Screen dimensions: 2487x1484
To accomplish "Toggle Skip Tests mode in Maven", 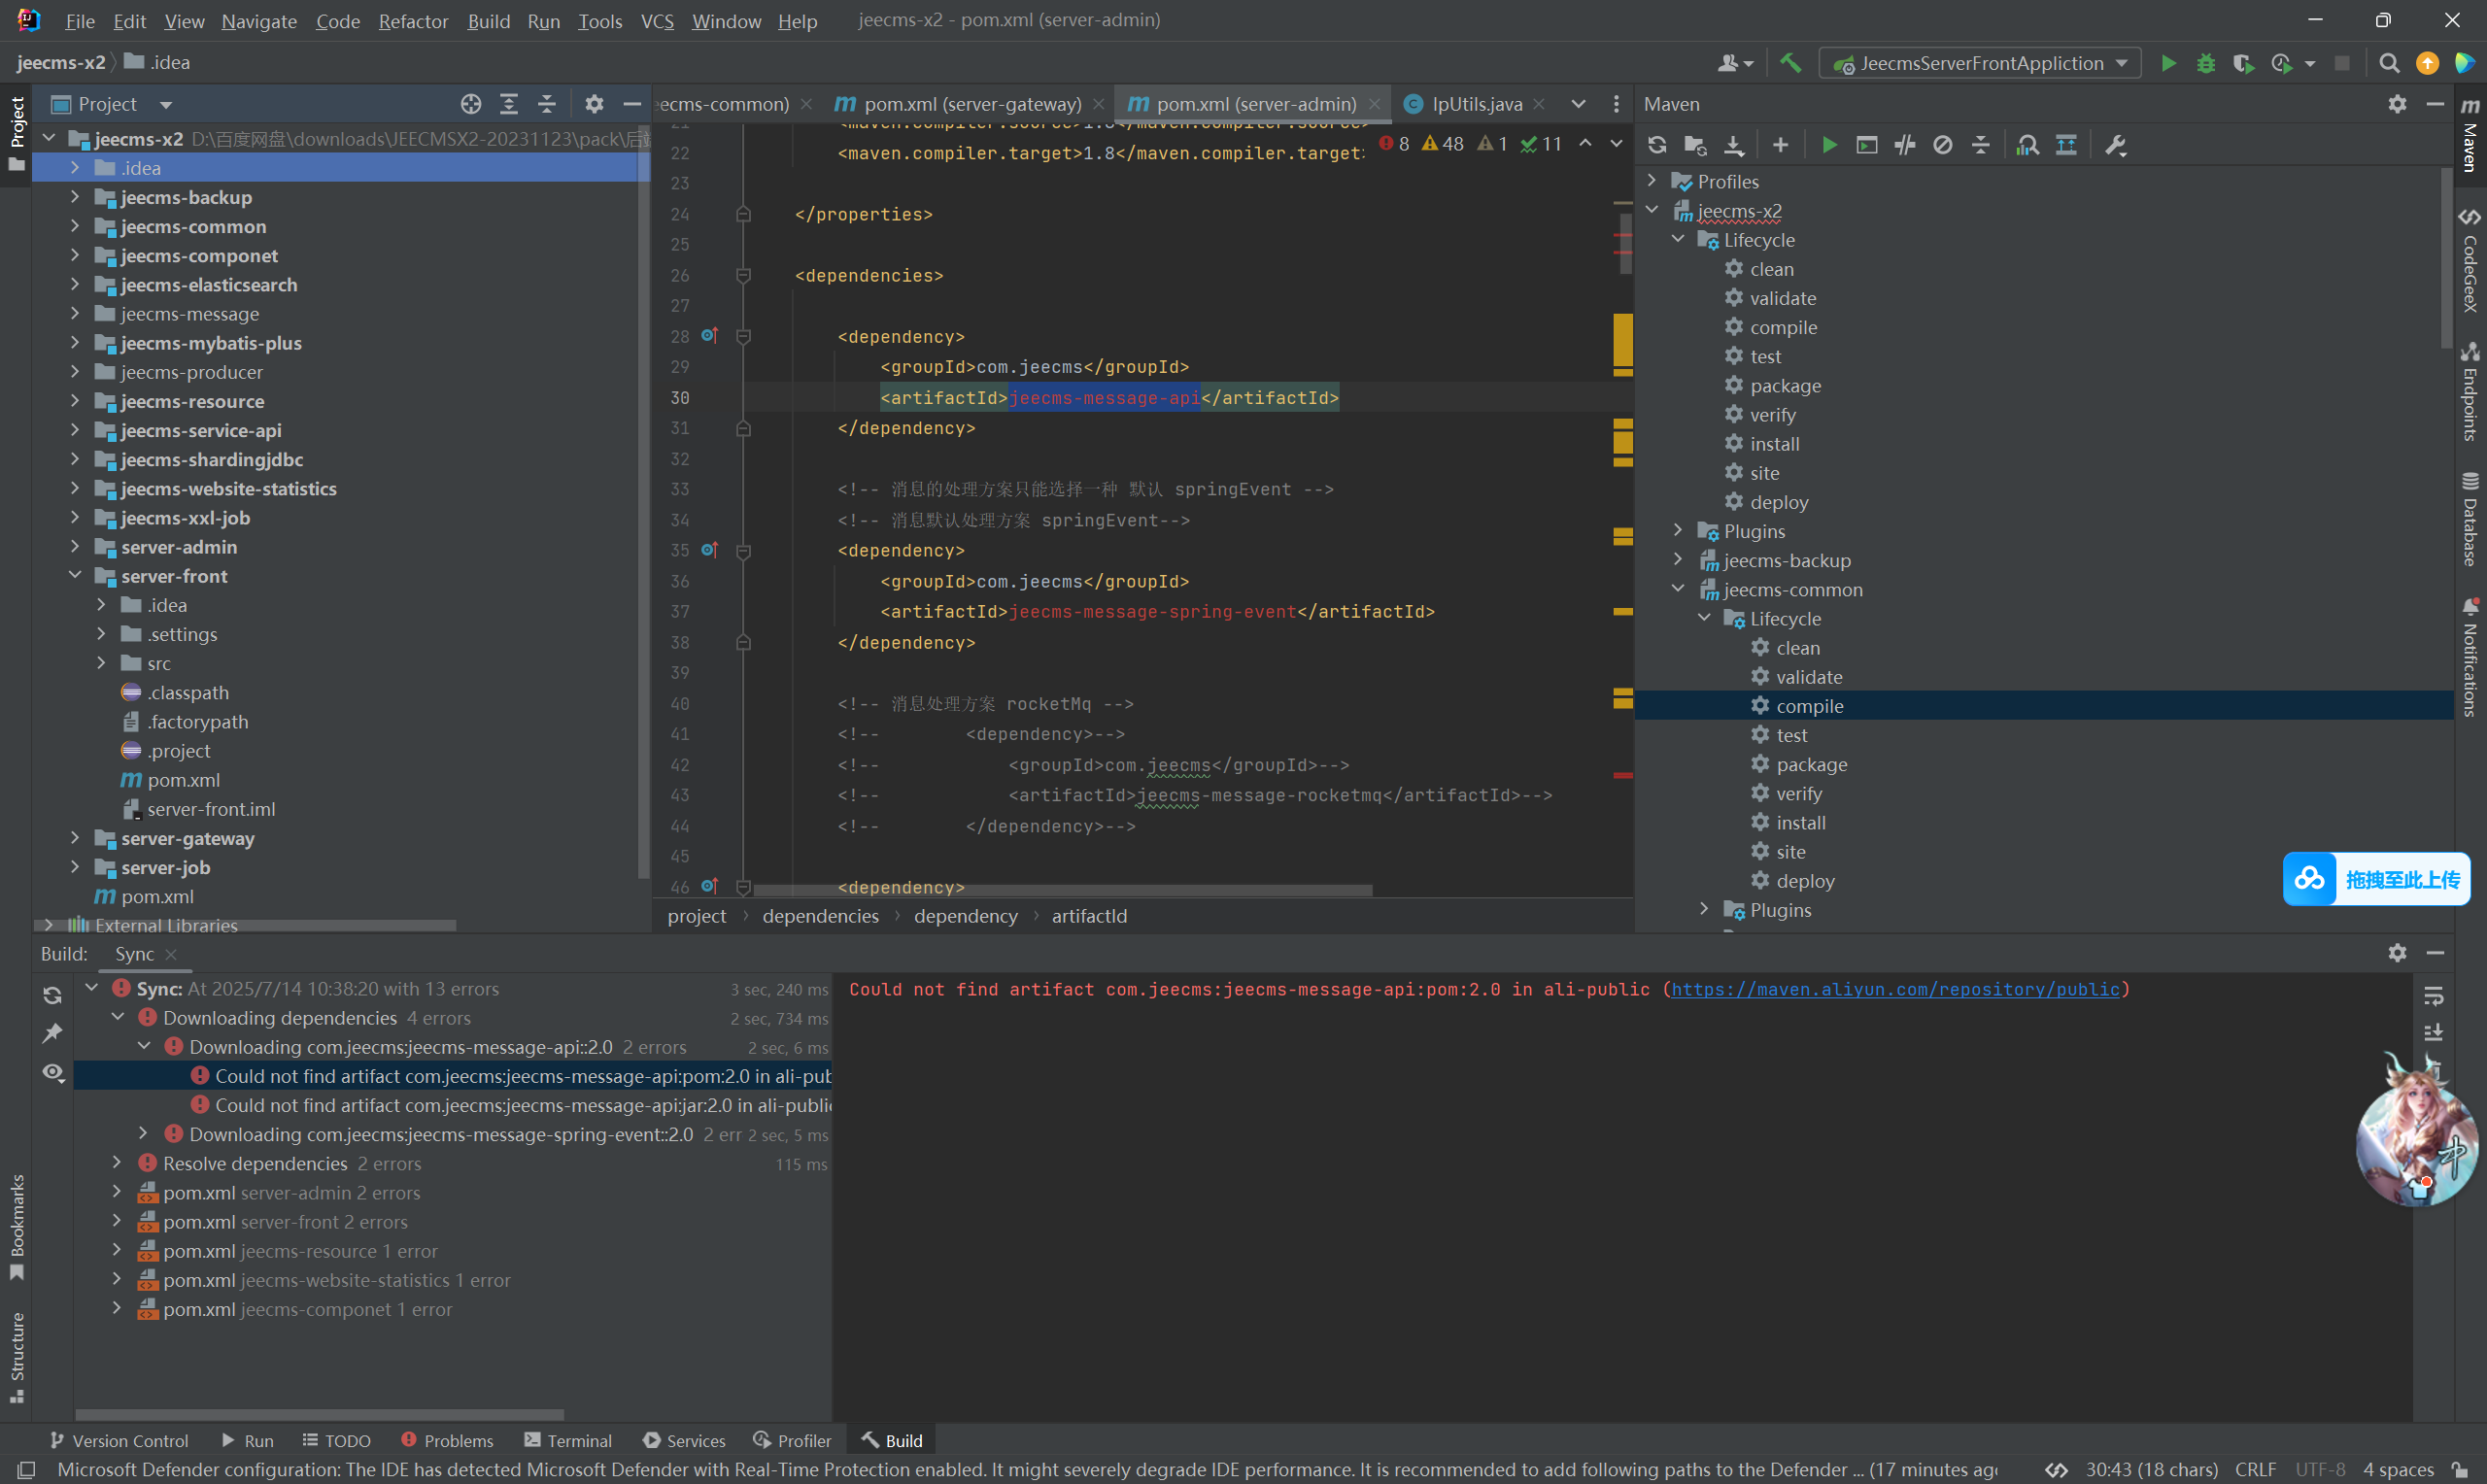I will [1942, 145].
